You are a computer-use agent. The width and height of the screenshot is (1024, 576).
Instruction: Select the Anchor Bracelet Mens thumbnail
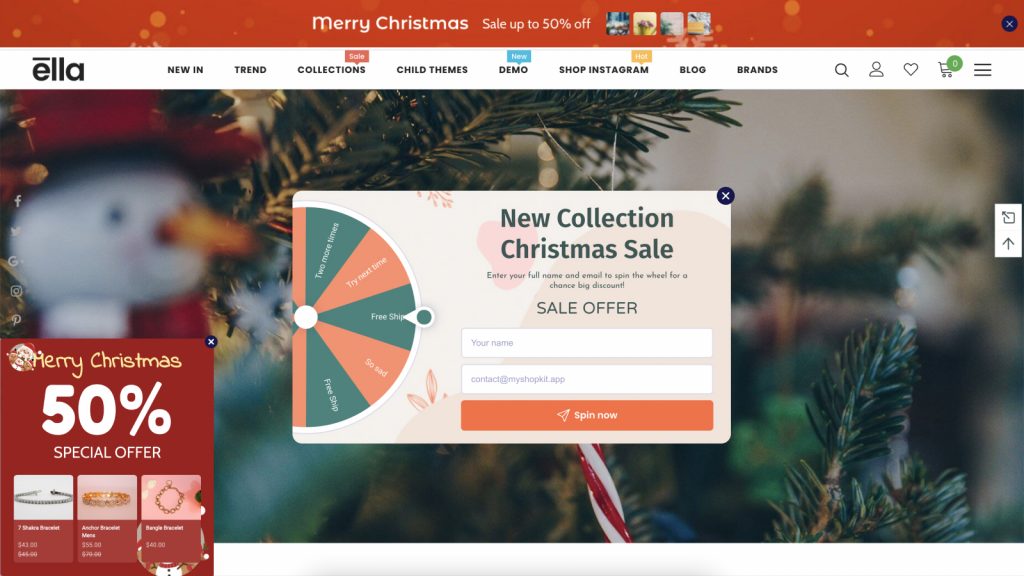[x=107, y=498]
